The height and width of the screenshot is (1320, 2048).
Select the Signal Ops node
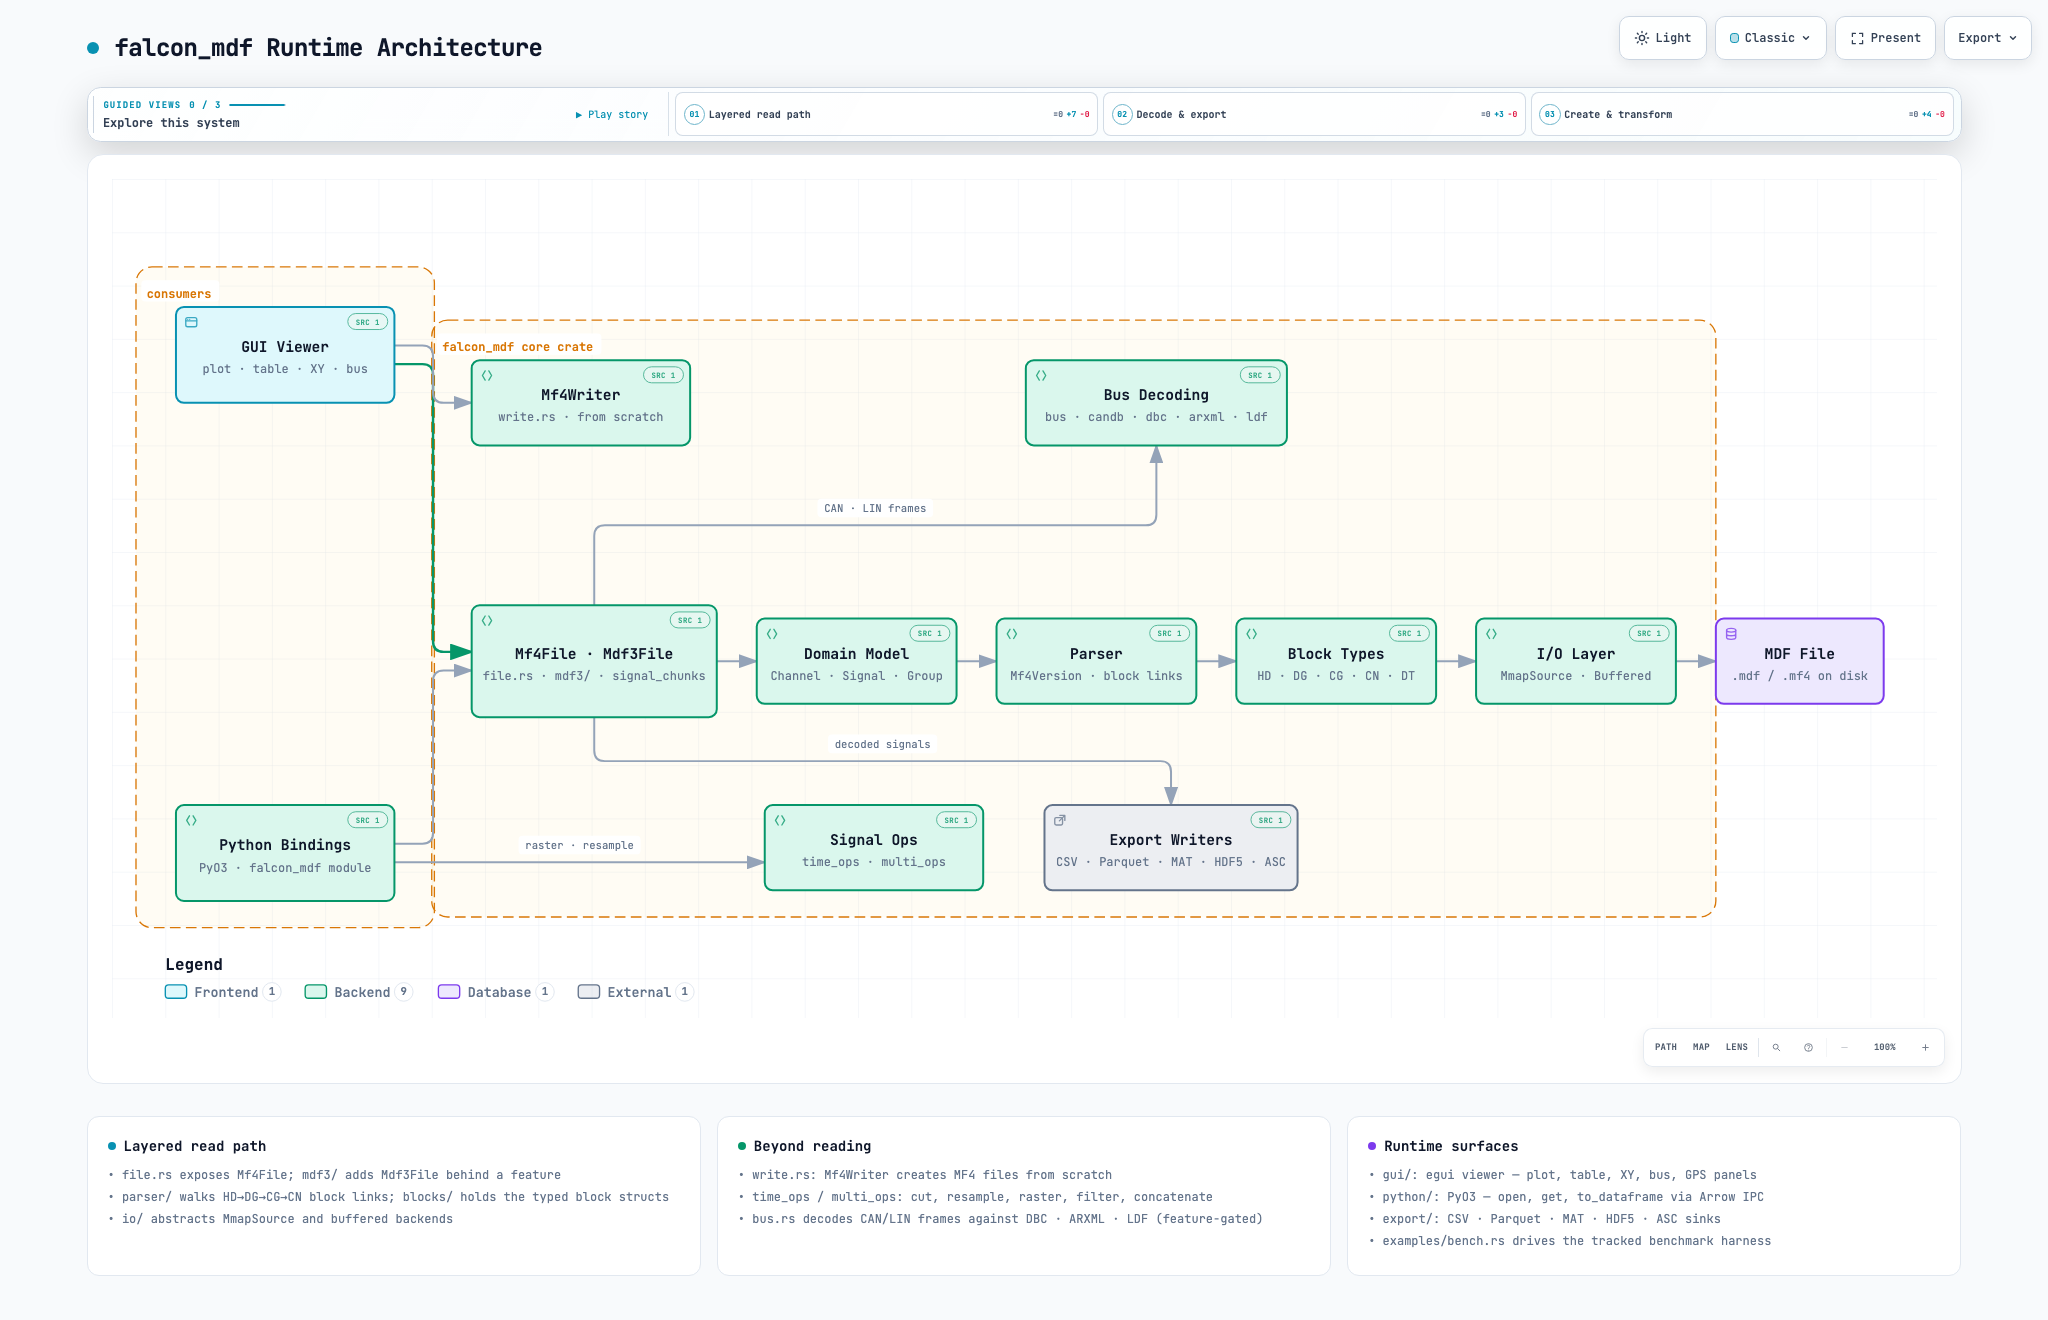point(873,847)
